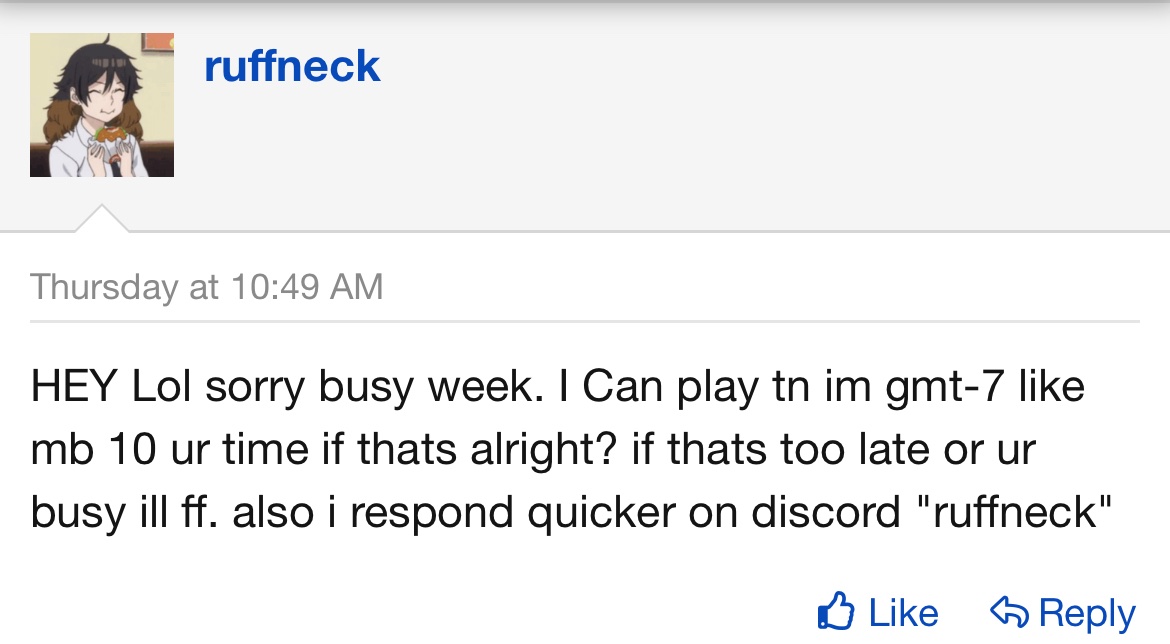This screenshot has height=644, width=1170.
Task: Open the ruffneck username profile link
Action: pyautogui.click(x=292, y=67)
